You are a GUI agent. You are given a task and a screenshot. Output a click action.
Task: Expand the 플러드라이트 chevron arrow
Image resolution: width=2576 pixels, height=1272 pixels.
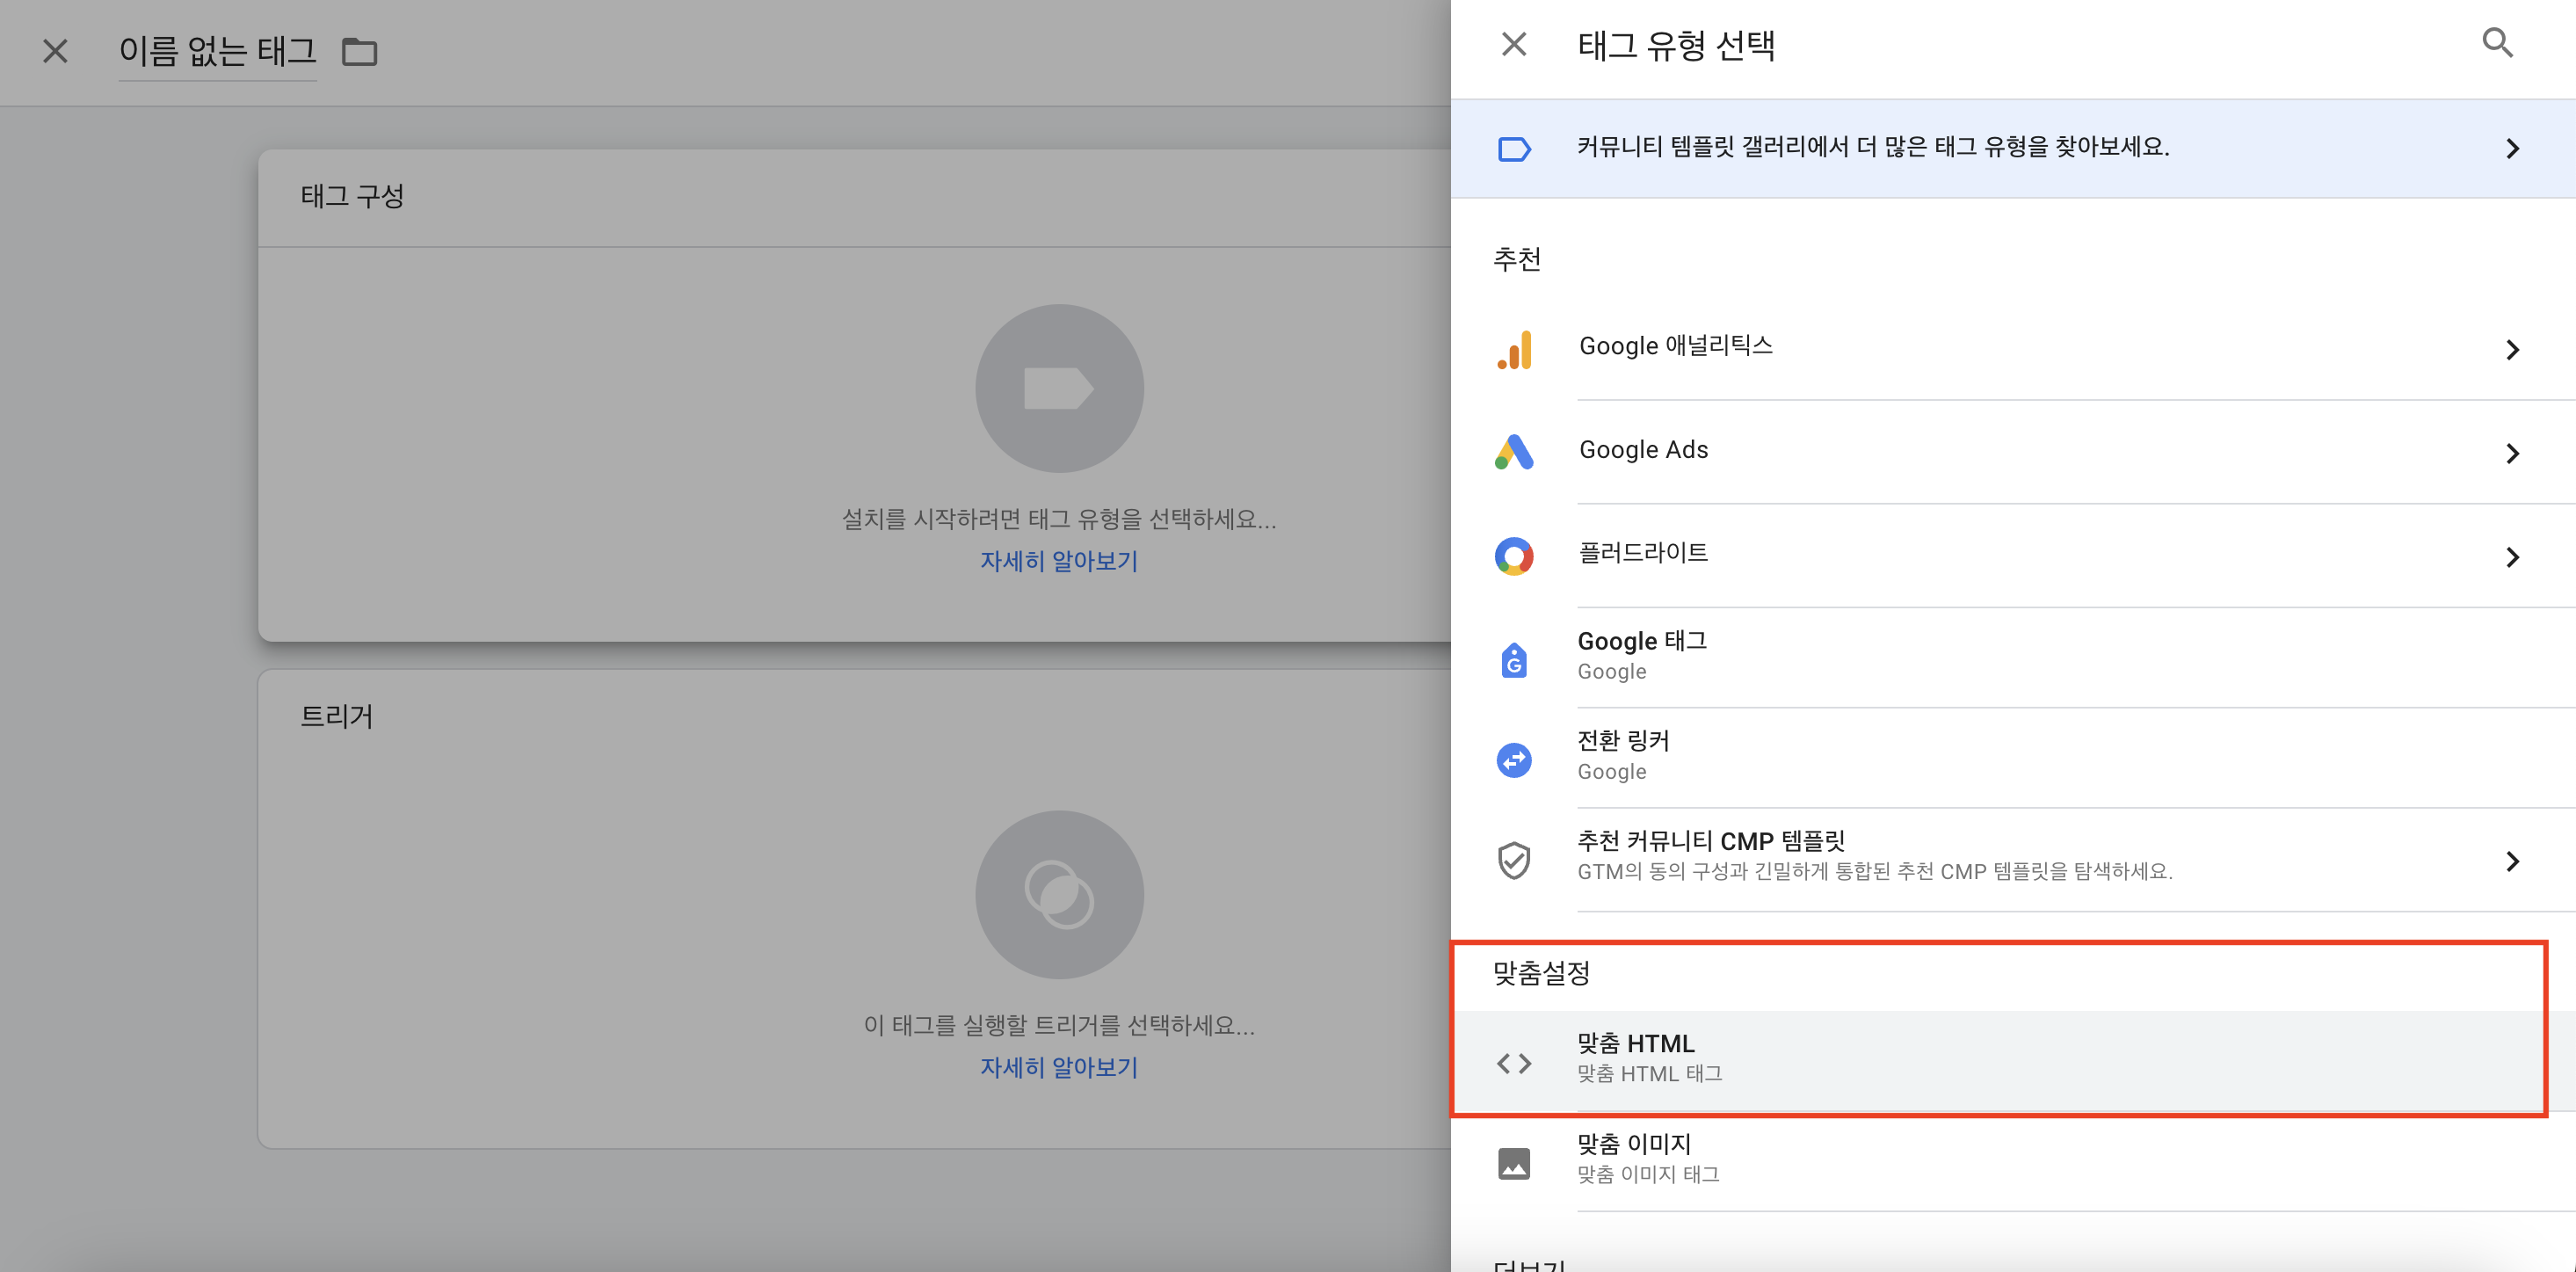point(2512,557)
